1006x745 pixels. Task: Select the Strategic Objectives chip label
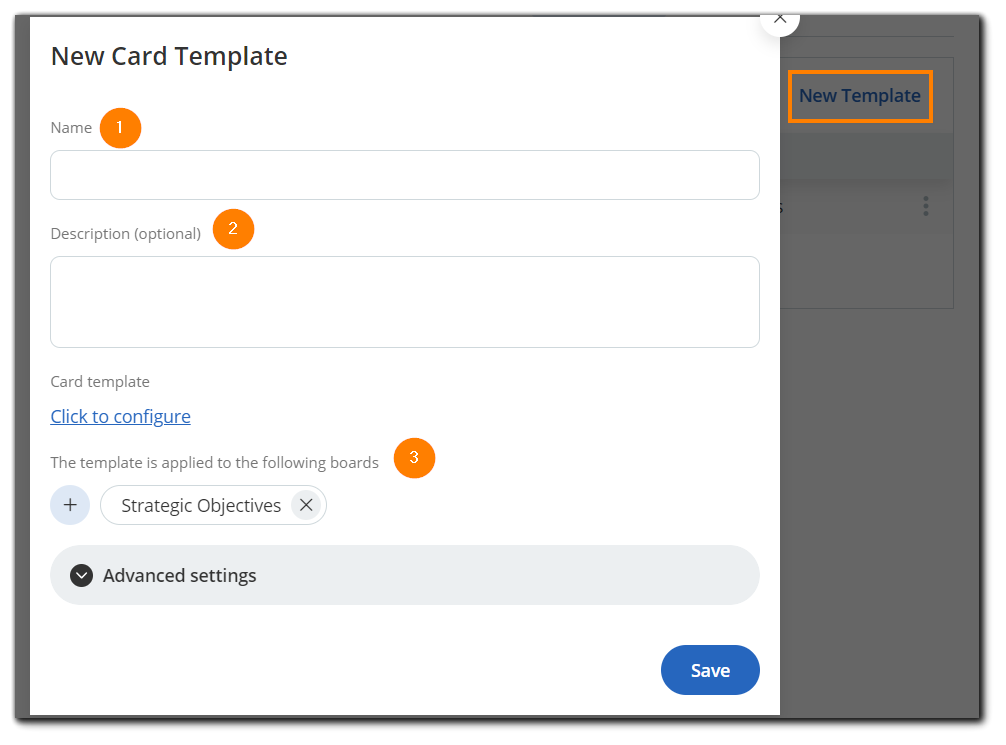point(201,505)
